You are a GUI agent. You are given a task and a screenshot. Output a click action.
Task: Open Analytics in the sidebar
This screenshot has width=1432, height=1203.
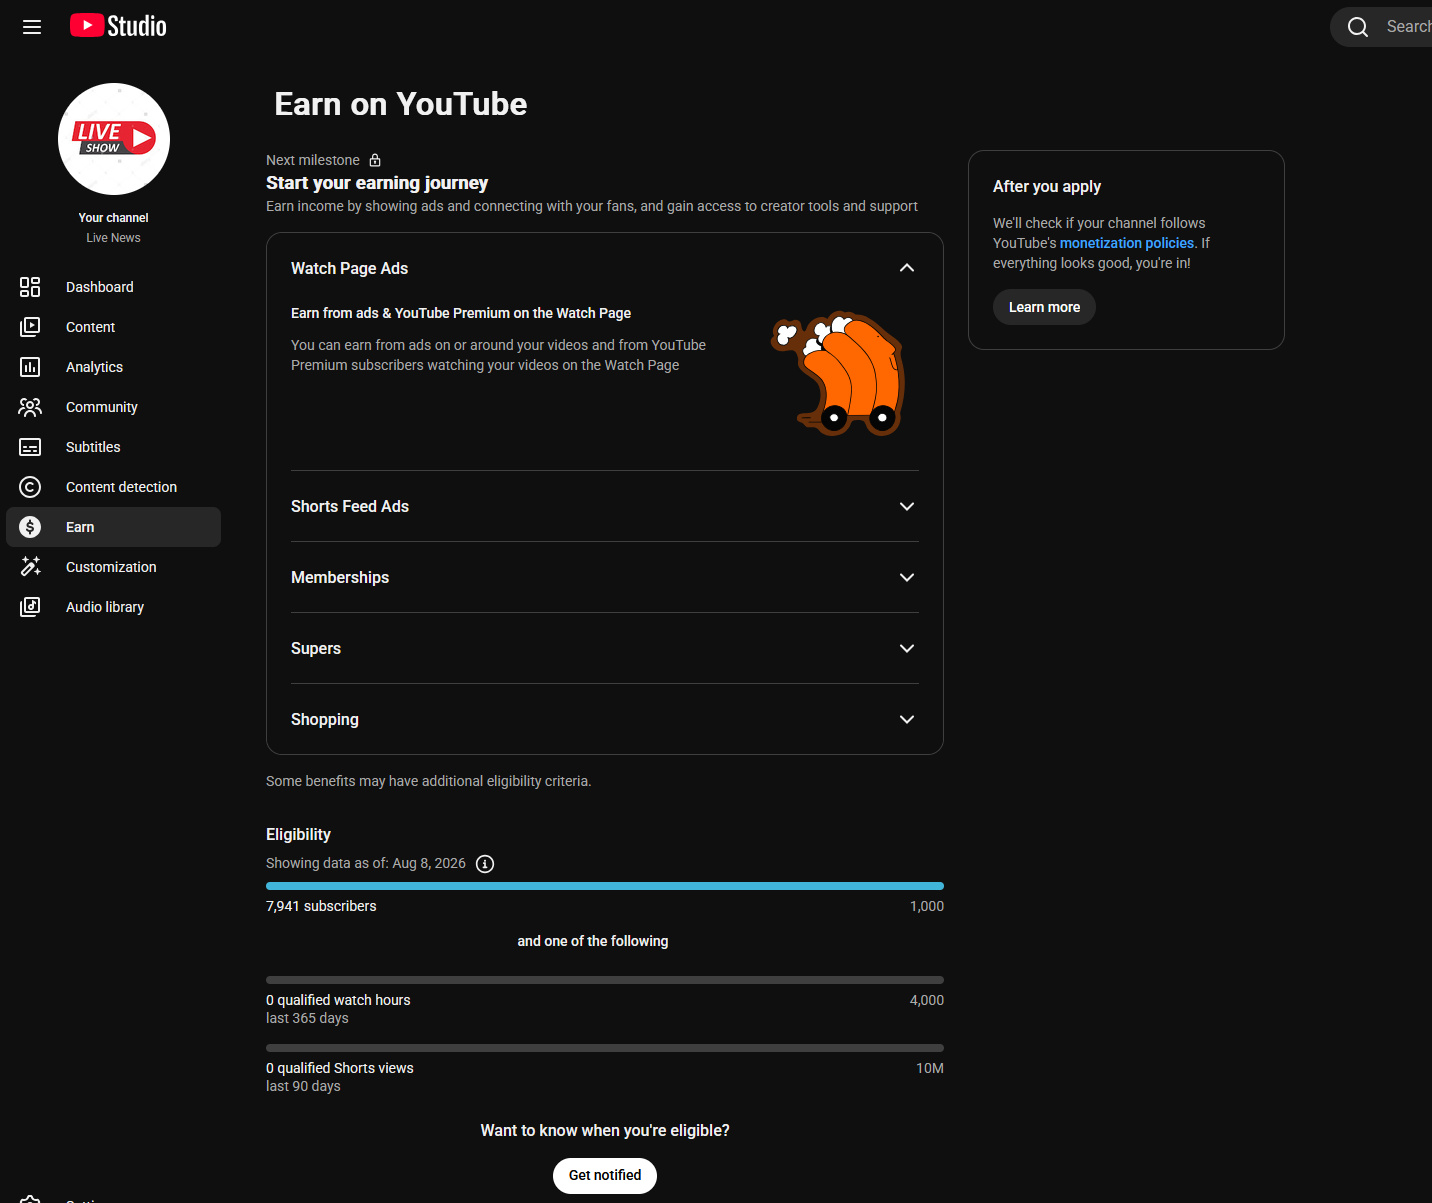pos(114,367)
